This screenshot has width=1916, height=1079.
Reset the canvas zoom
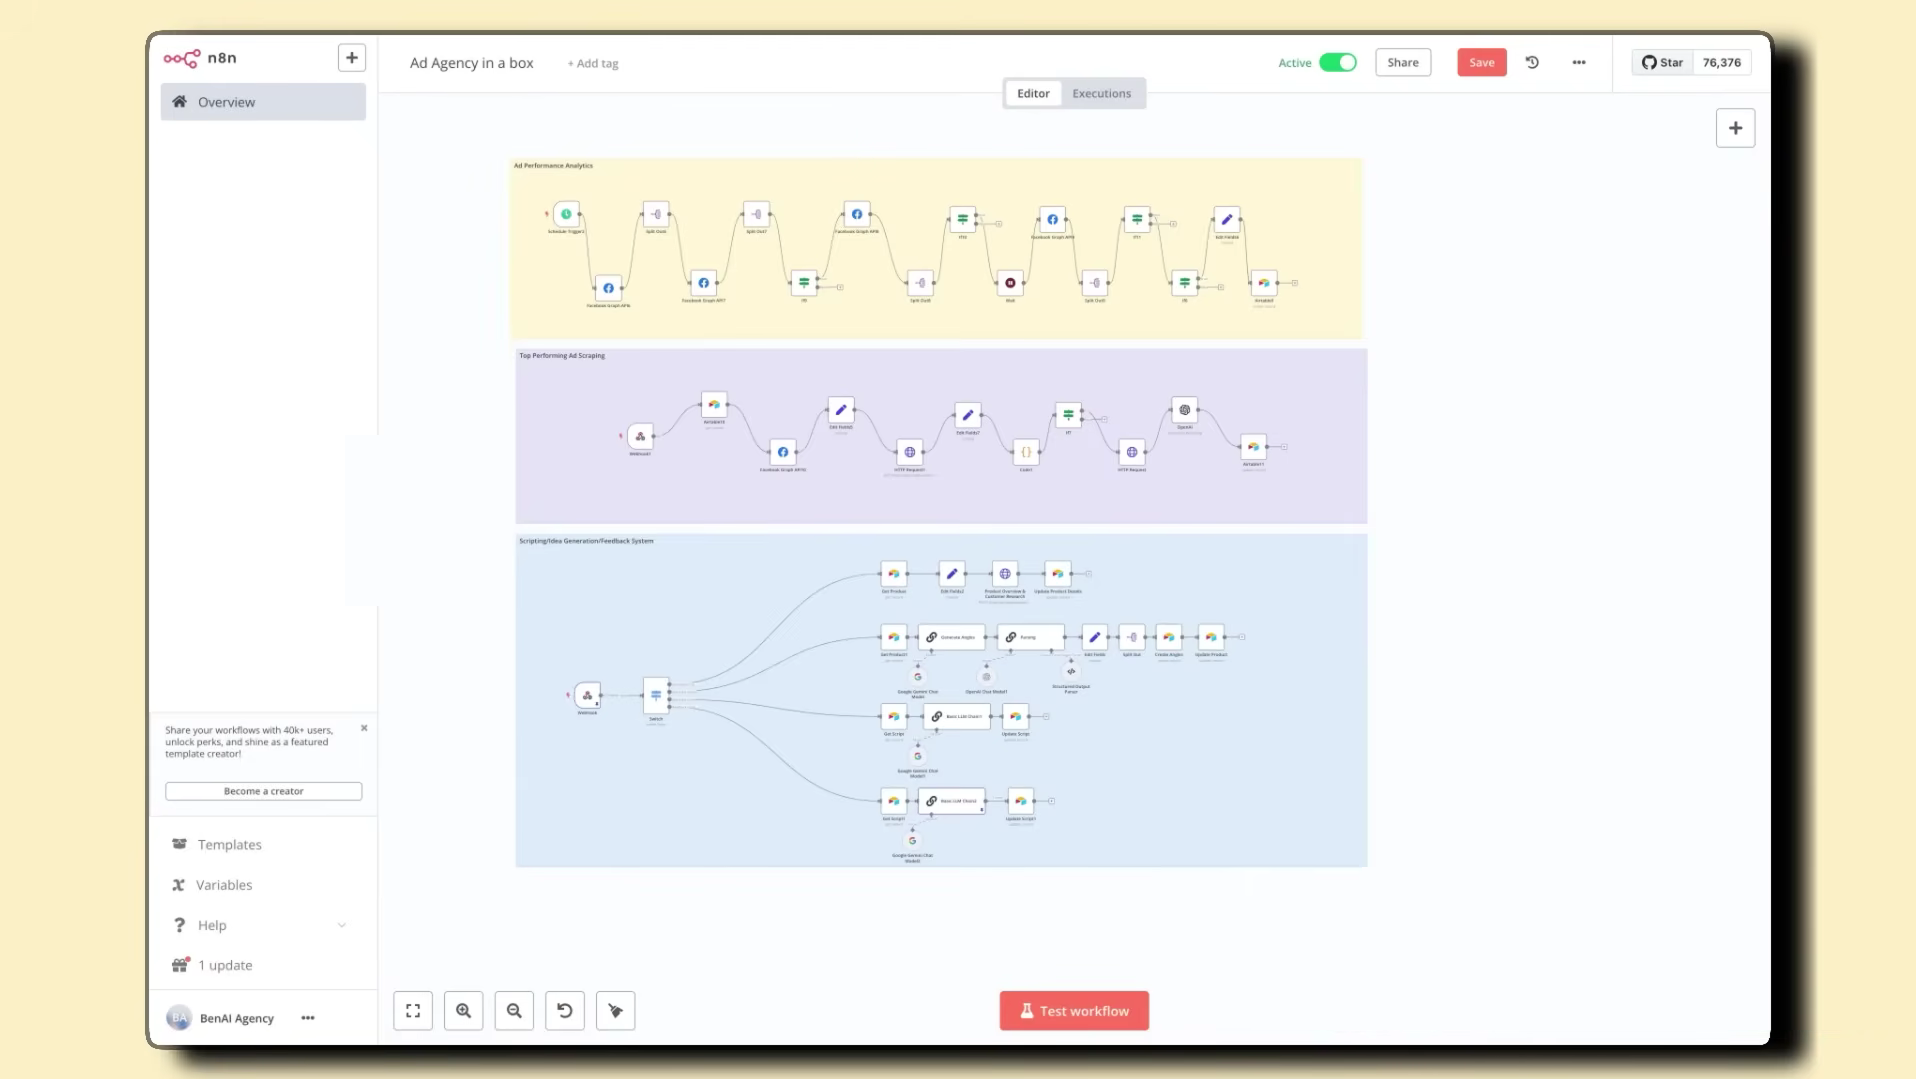(x=565, y=1011)
